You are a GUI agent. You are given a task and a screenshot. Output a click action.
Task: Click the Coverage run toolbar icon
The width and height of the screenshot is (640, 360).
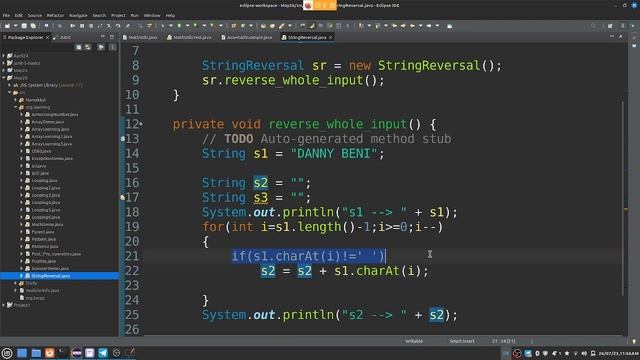[x=196, y=26]
